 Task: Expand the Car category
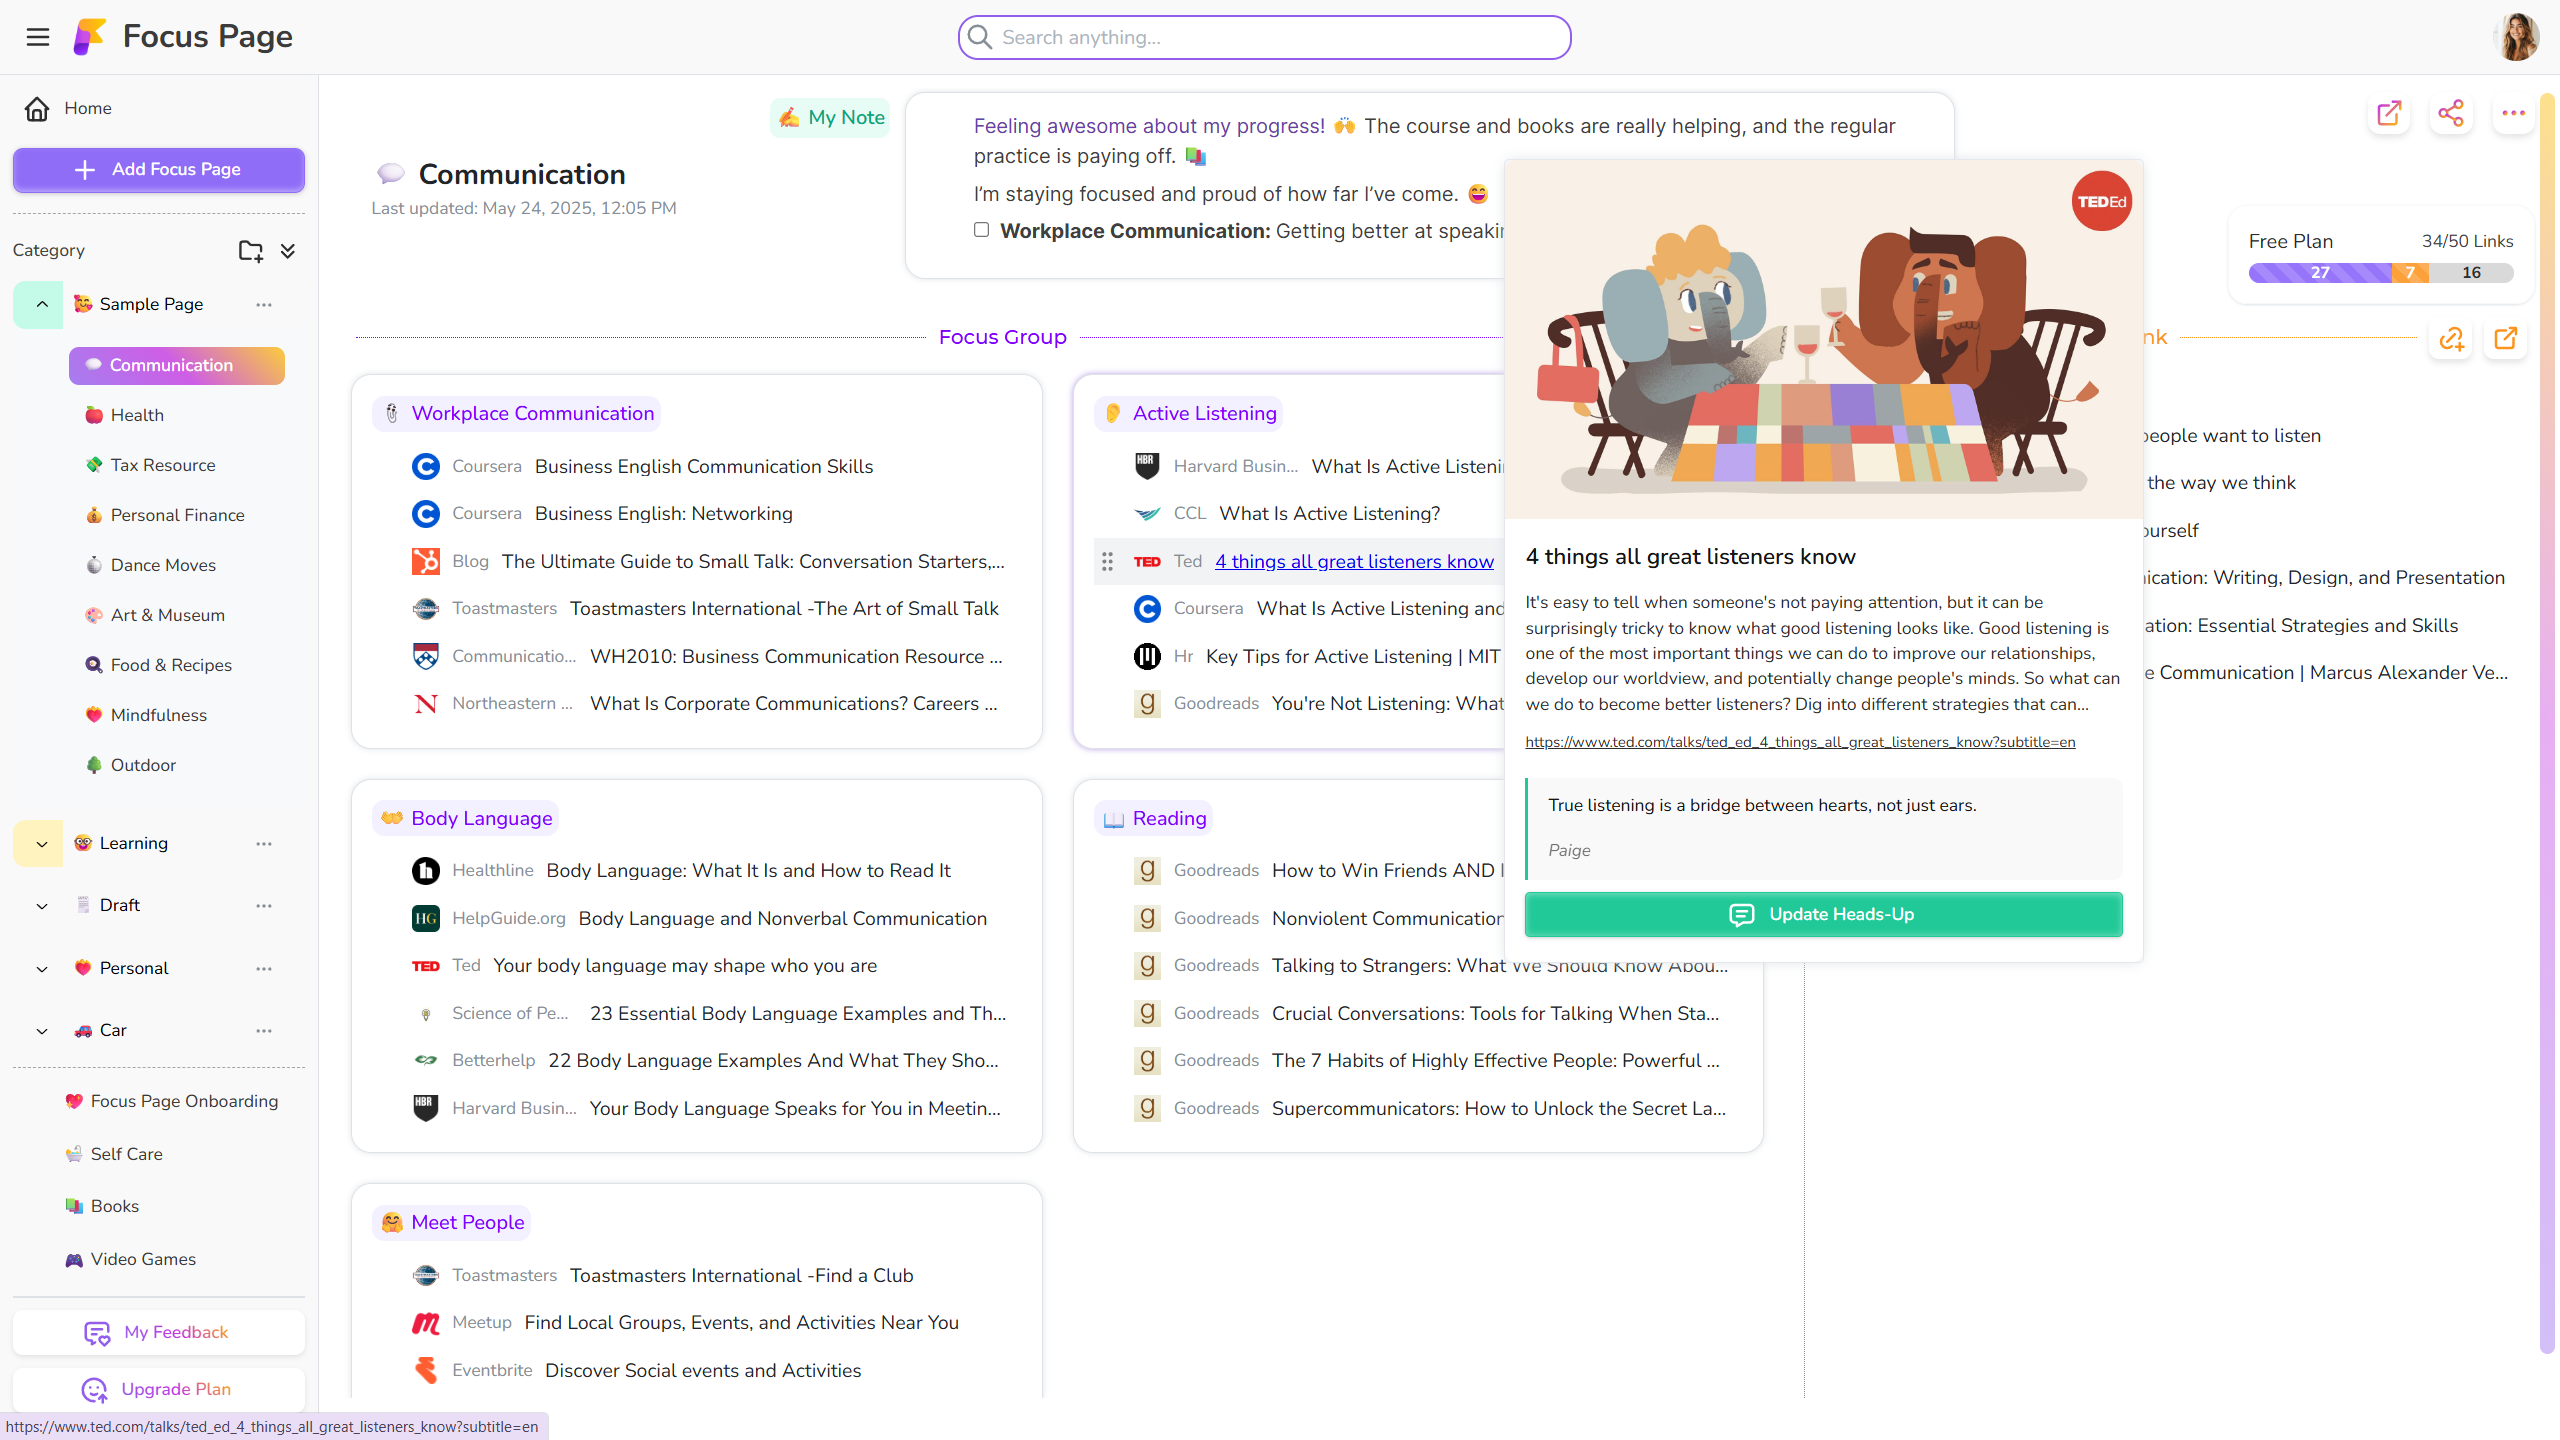41,1031
